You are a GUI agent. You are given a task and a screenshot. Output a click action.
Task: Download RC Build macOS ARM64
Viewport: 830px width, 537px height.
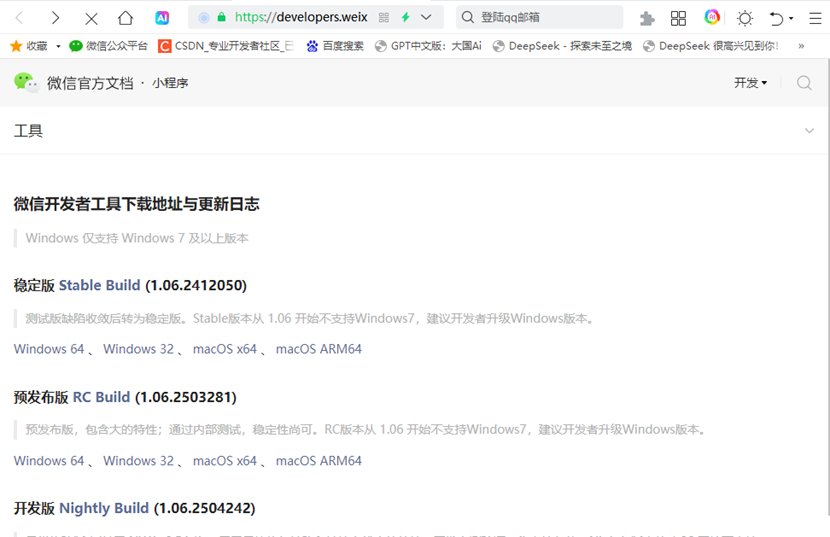(x=319, y=461)
